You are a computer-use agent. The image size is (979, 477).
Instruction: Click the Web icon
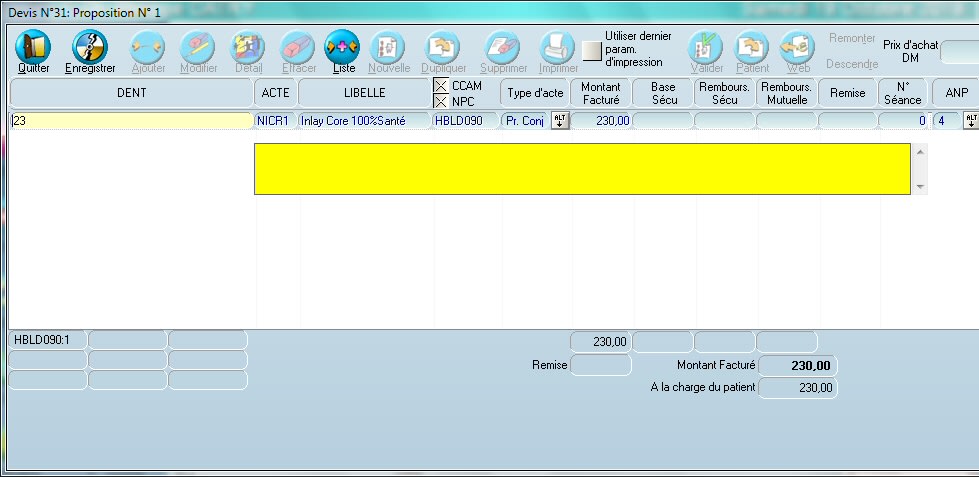point(797,47)
